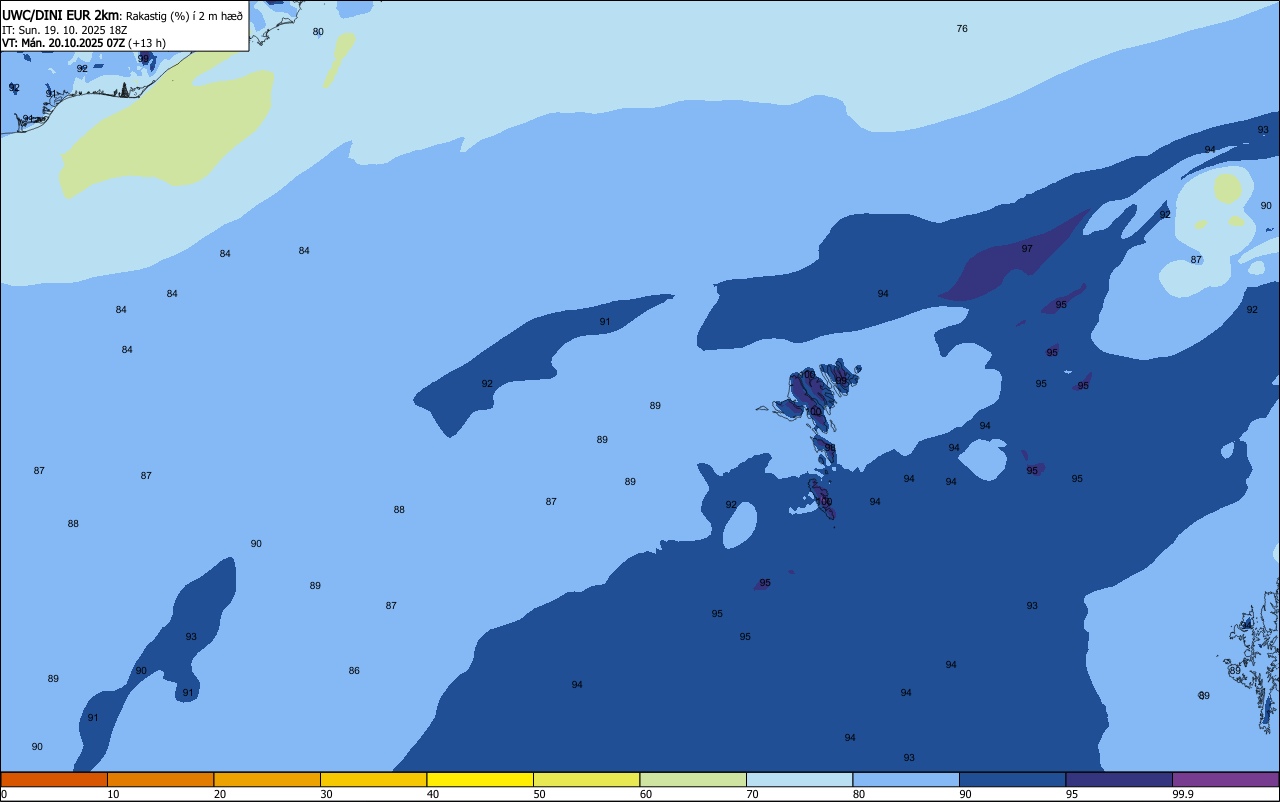Choose the 70–80 pale blue legend swatch

tap(799, 779)
